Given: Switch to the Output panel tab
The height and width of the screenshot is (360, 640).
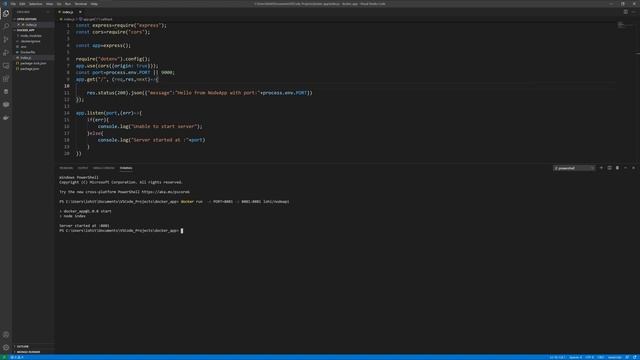Looking at the screenshot, I should [x=83, y=168].
